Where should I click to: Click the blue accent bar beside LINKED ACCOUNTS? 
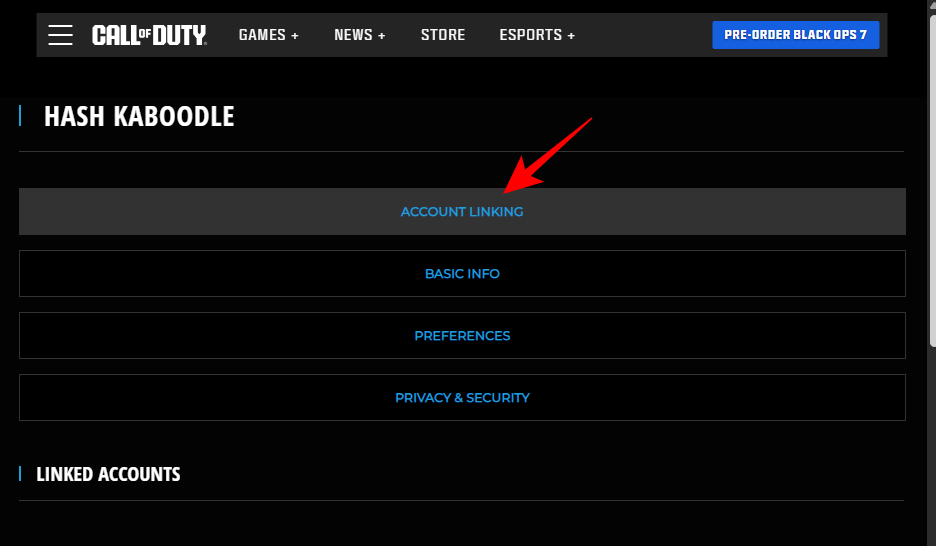click(20, 473)
